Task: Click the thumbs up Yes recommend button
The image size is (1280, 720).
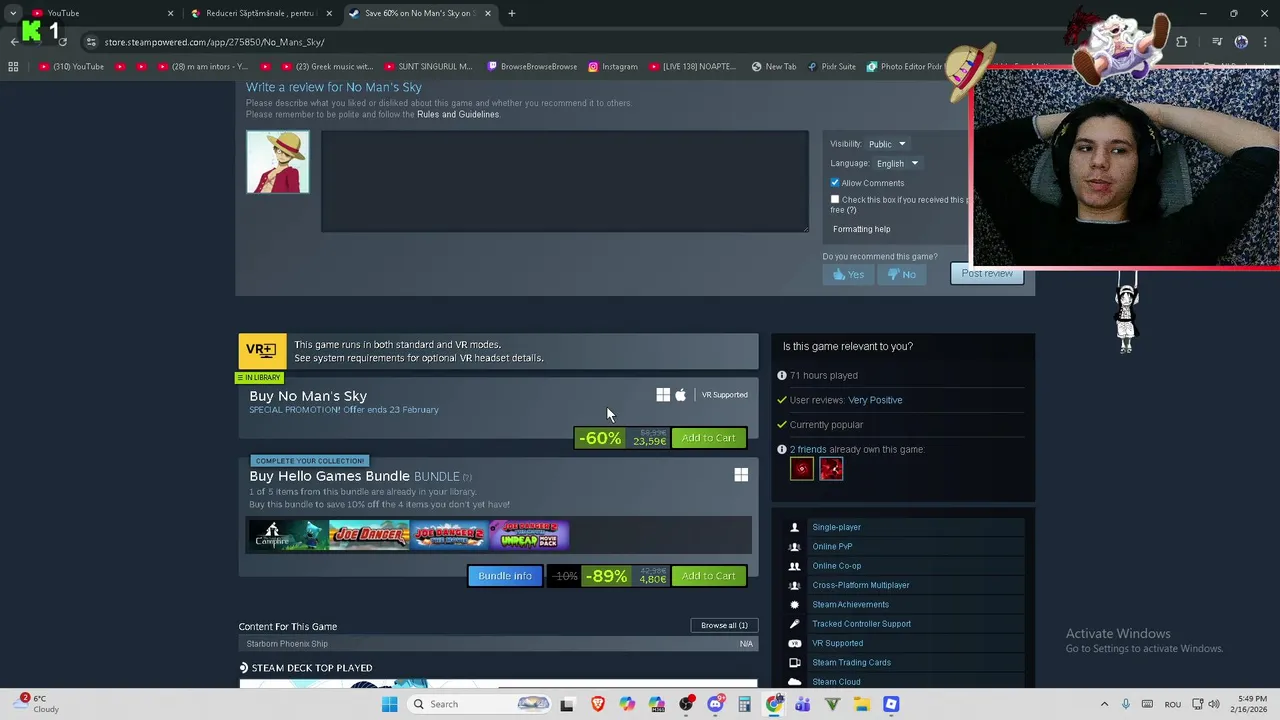Action: 848,274
